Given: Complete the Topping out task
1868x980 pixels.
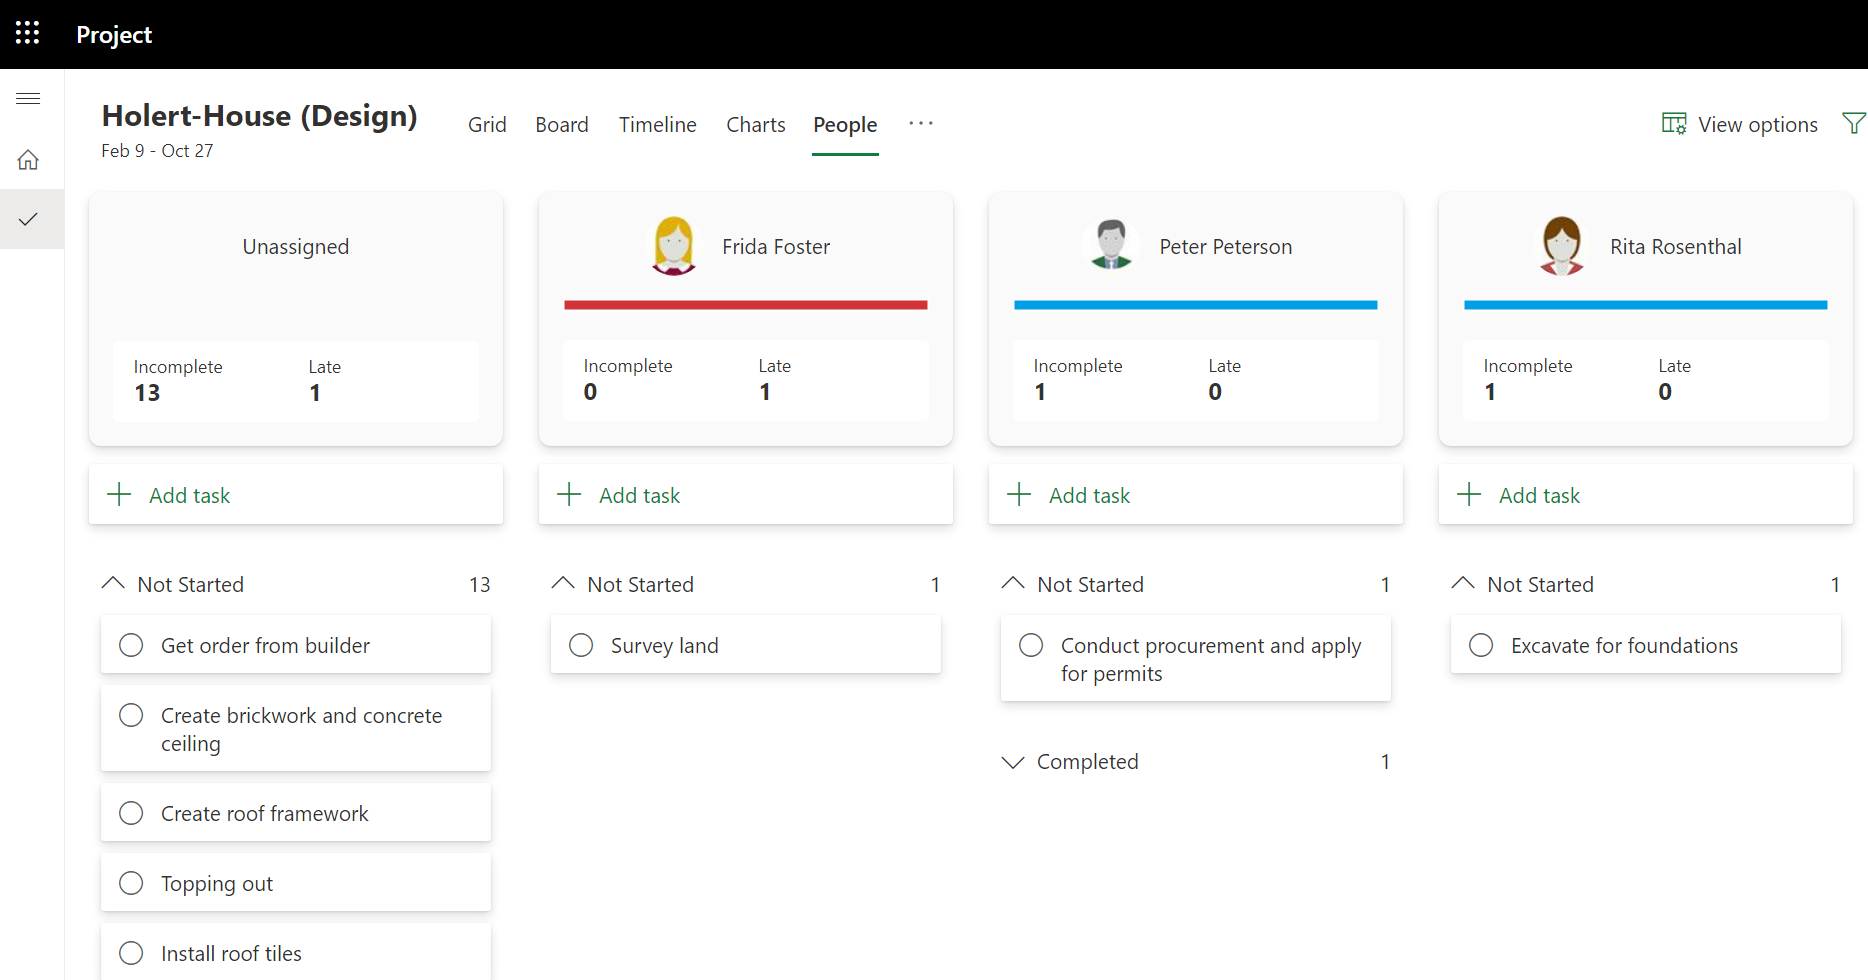Looking at the screenshot, I should (x=131, y=883).
